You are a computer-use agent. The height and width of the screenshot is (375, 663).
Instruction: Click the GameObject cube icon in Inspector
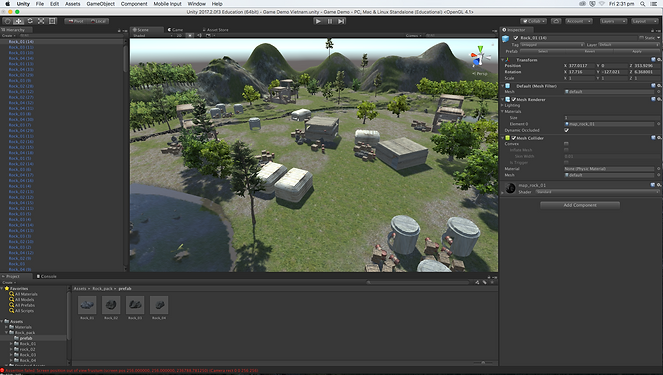point(505,38)
